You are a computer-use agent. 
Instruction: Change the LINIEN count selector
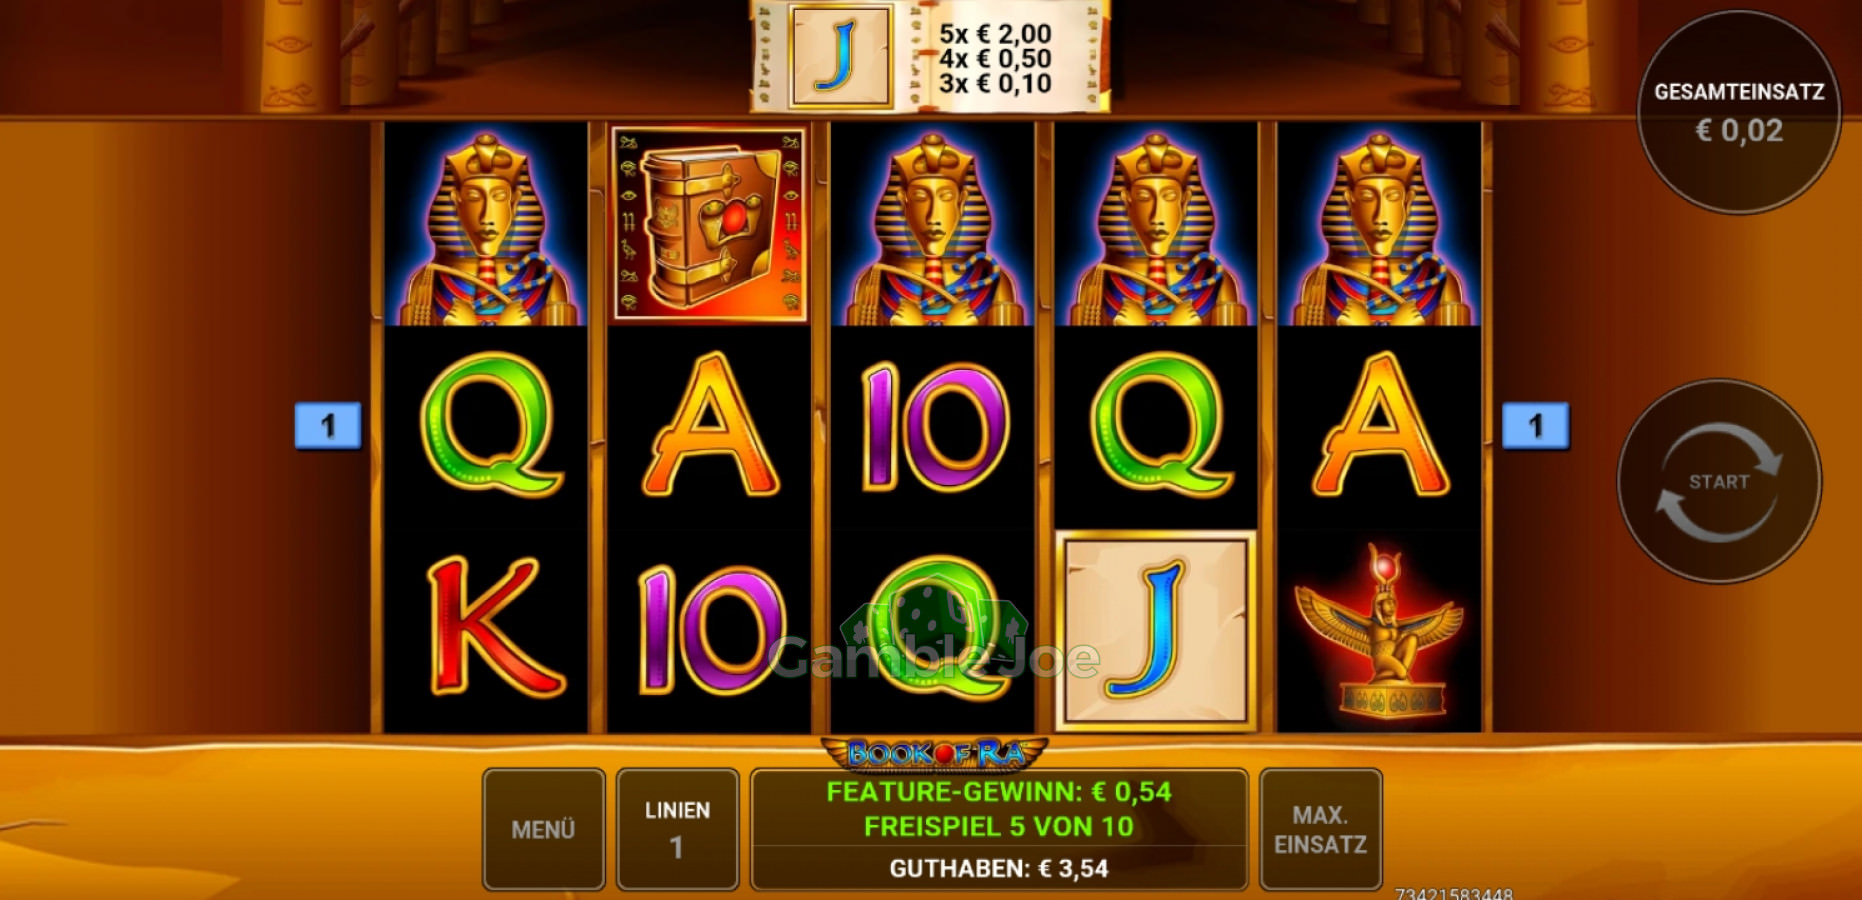[x=678, y=829]
